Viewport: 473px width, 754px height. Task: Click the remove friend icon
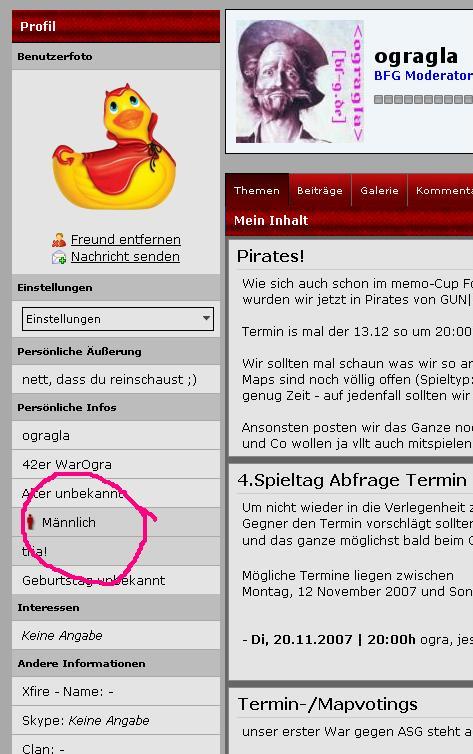tap(59, 239)
